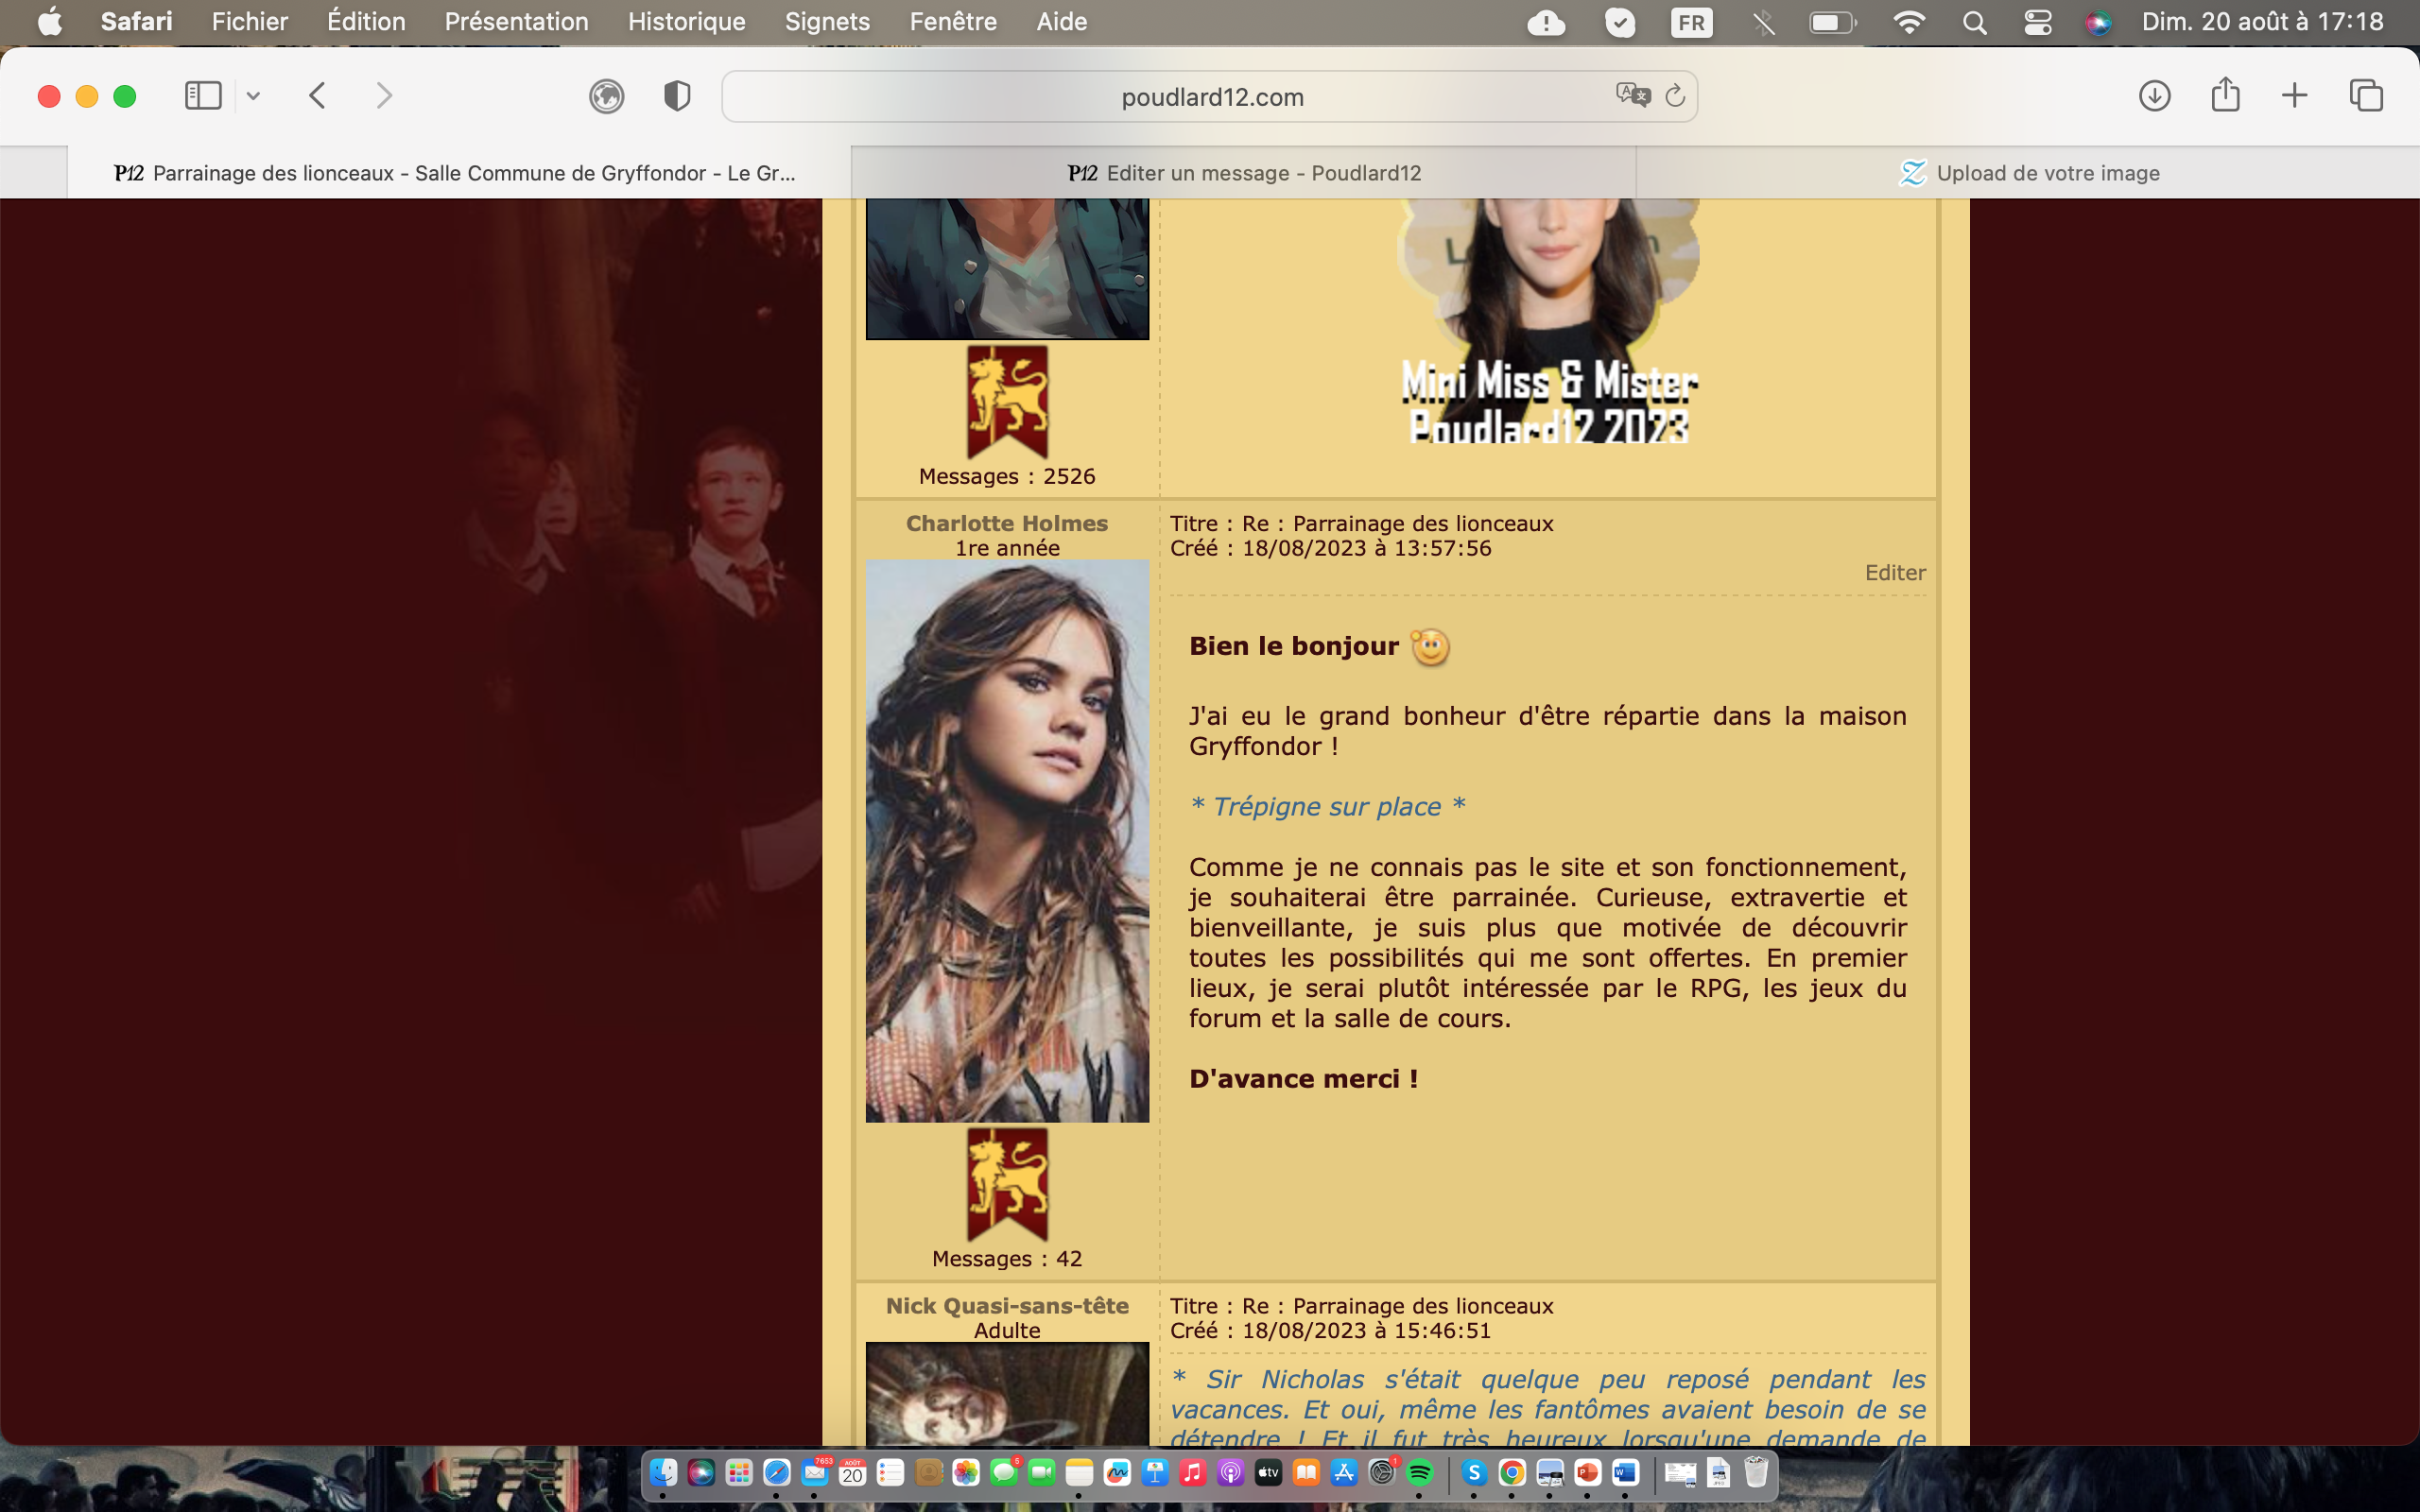Reload the current page
Screen dimensions: 2420x1512
click(1675, 96)
